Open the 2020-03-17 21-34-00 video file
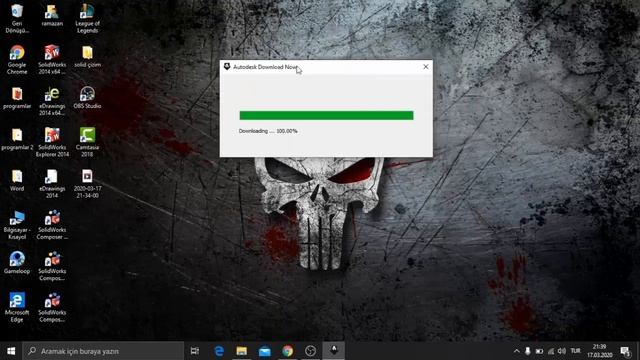The image size is (640, 360). click(87, 183)
